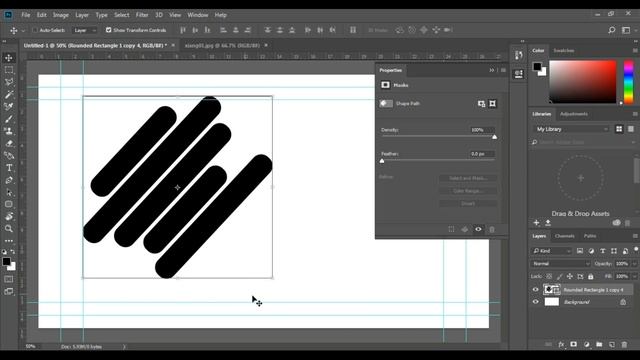
Task: Open the Fill dropdown arrow
Action: (634, 276)
